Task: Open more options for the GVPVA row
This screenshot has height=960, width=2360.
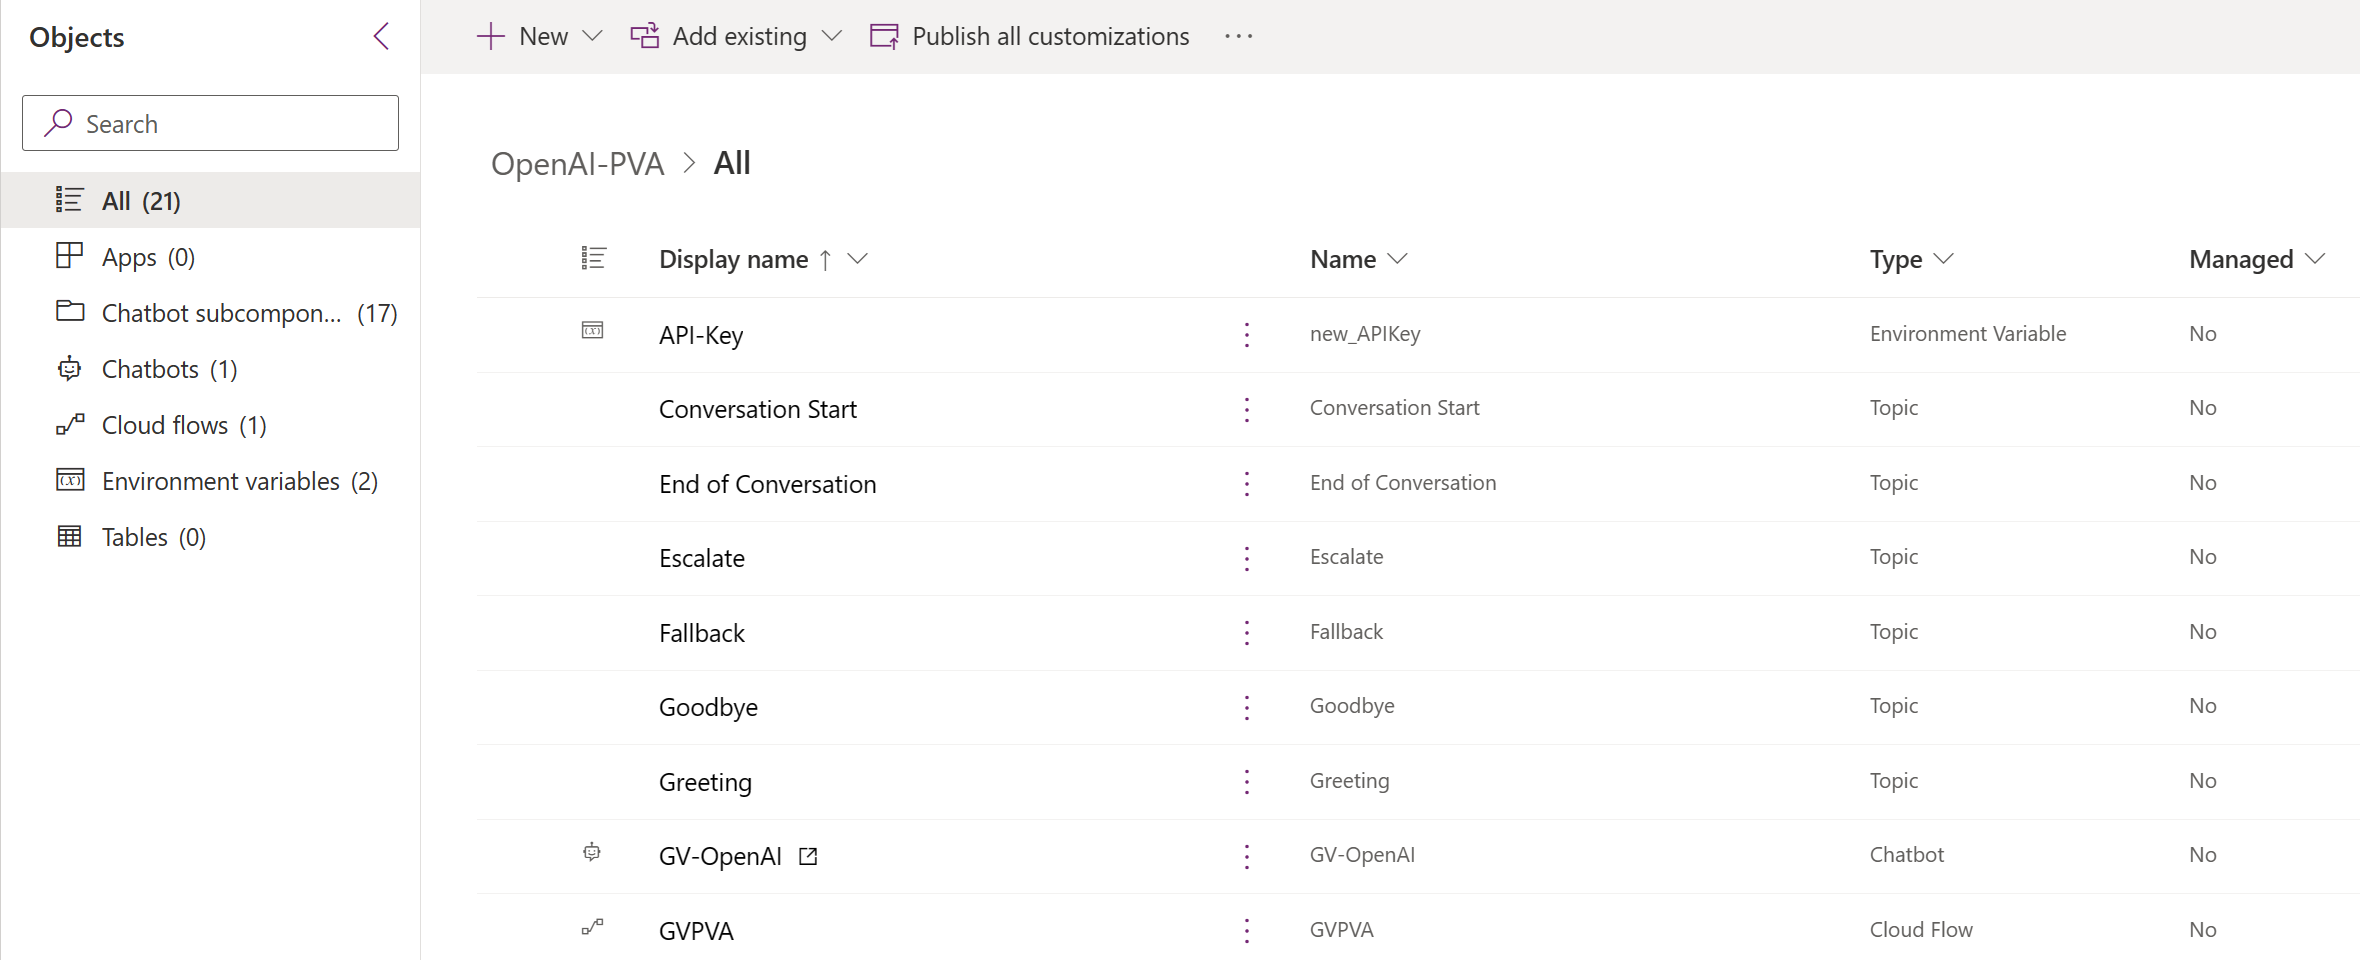Action: click(1246, 931)
